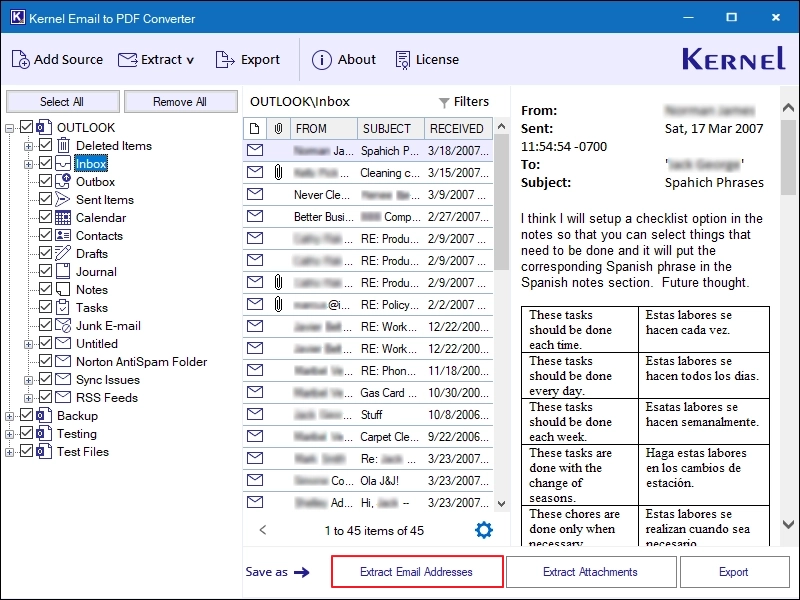Click the item type column header
800x600 pixels.
click(x=255, y=129)
